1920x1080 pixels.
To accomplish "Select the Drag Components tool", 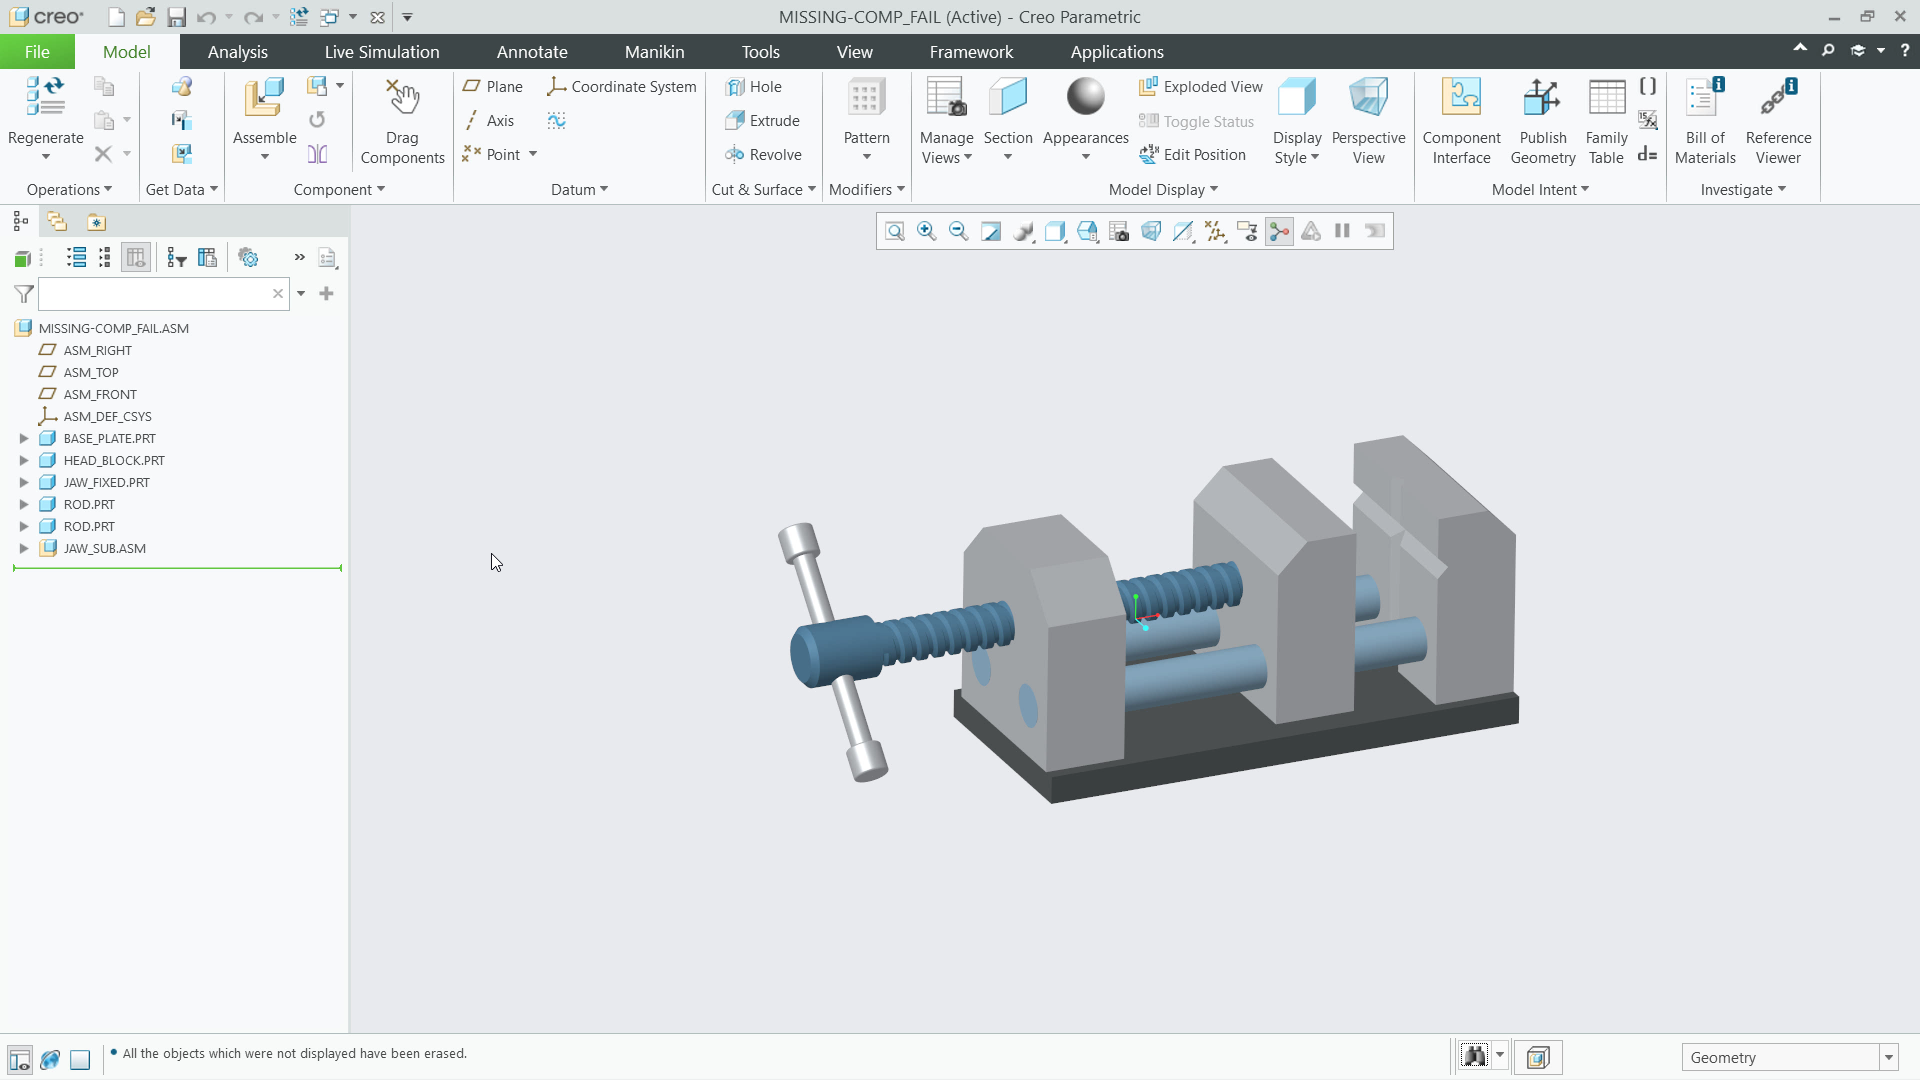I will pos(402,121).
